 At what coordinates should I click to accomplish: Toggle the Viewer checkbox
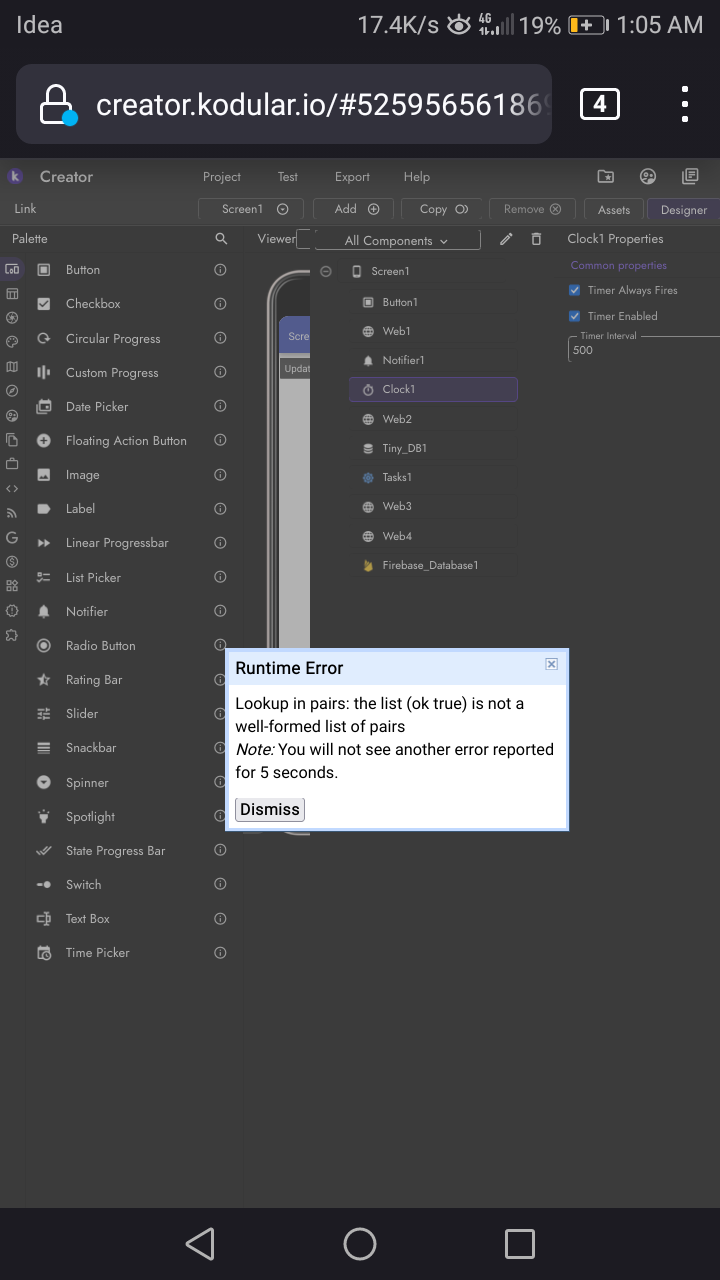click(305, 238)
